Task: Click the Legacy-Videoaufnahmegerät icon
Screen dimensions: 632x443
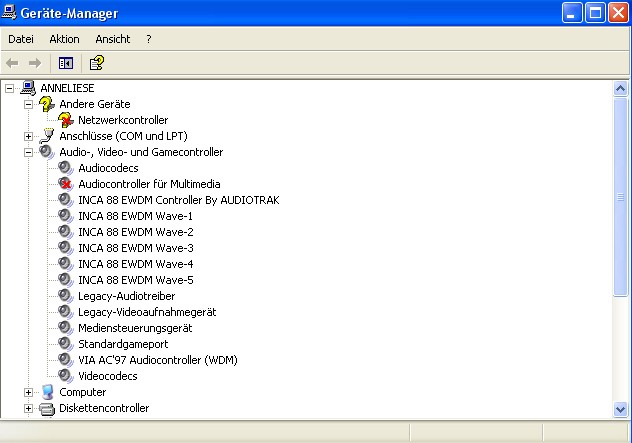Action: pos(66,312)
